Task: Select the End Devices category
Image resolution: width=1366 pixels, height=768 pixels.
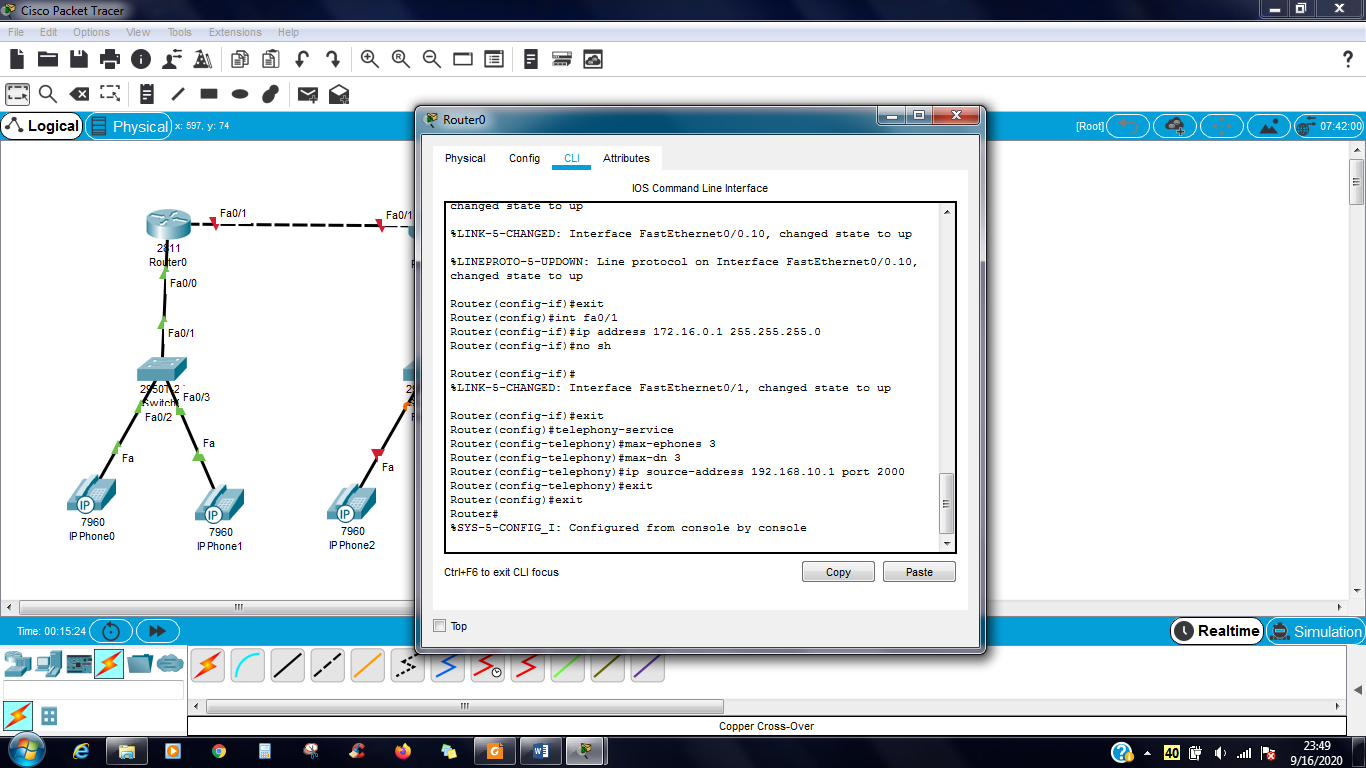Action: point(48,664)
